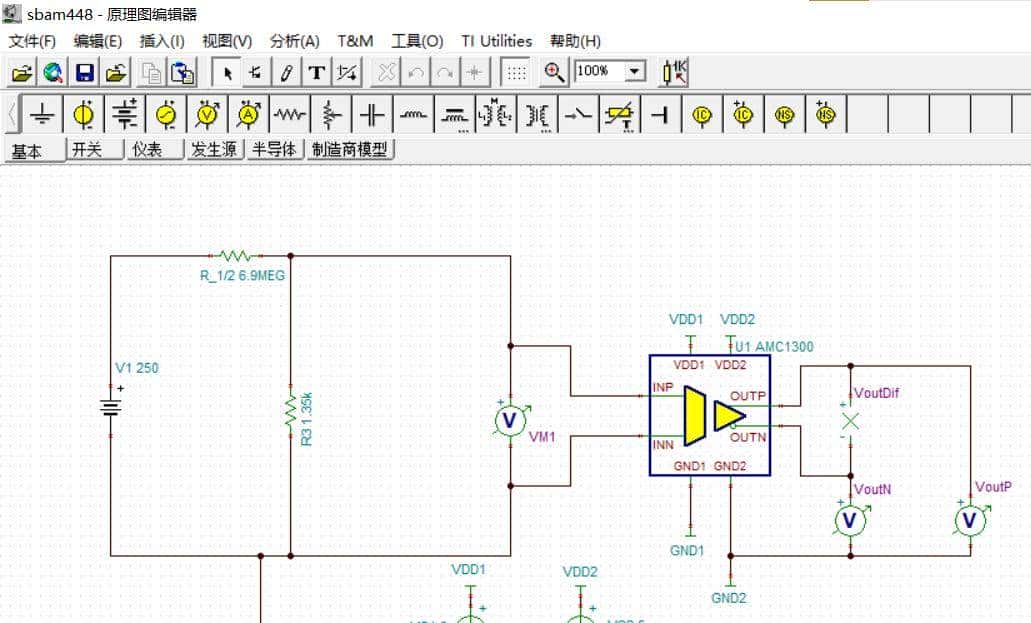Pick the ammeter instrument icon
This screenshot has width=1031, height=623.
coord(246,114)
